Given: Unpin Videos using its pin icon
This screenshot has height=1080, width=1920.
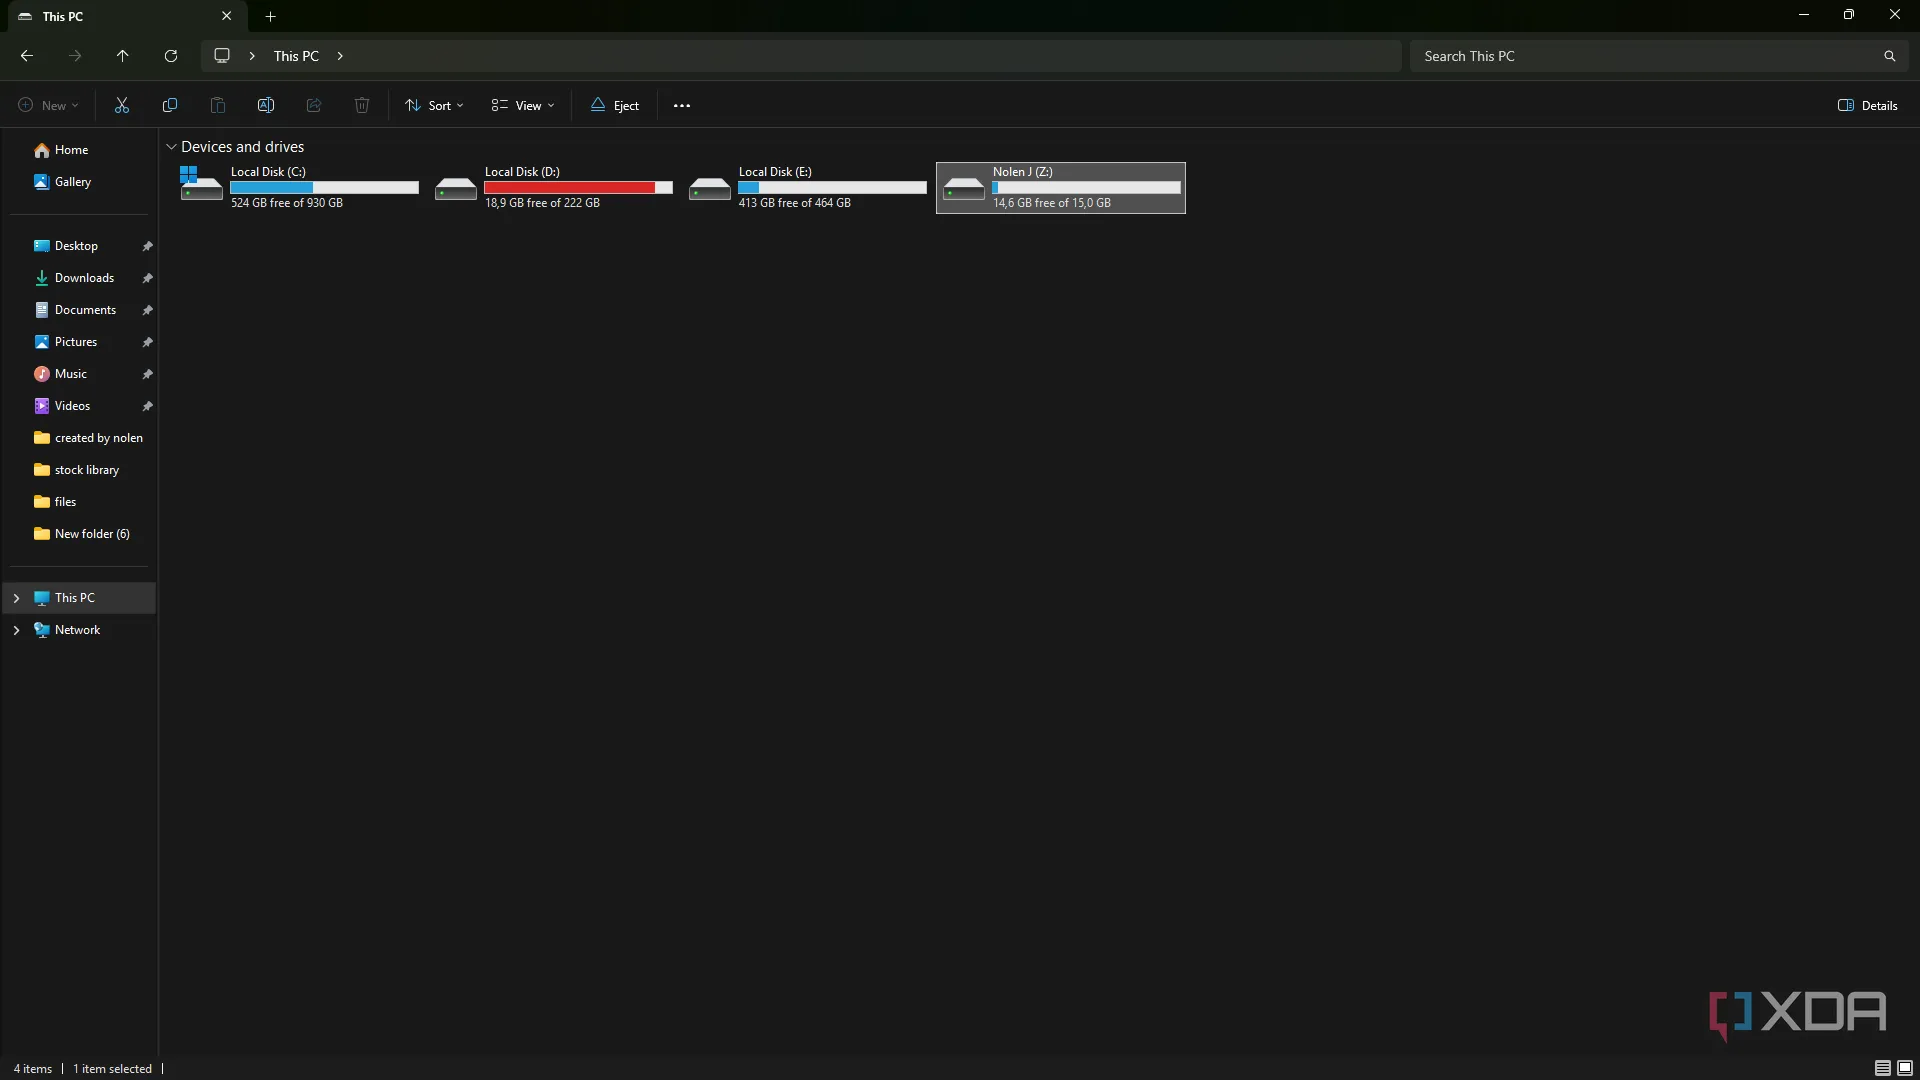Looking at the screenshot, I should [147, 406].
